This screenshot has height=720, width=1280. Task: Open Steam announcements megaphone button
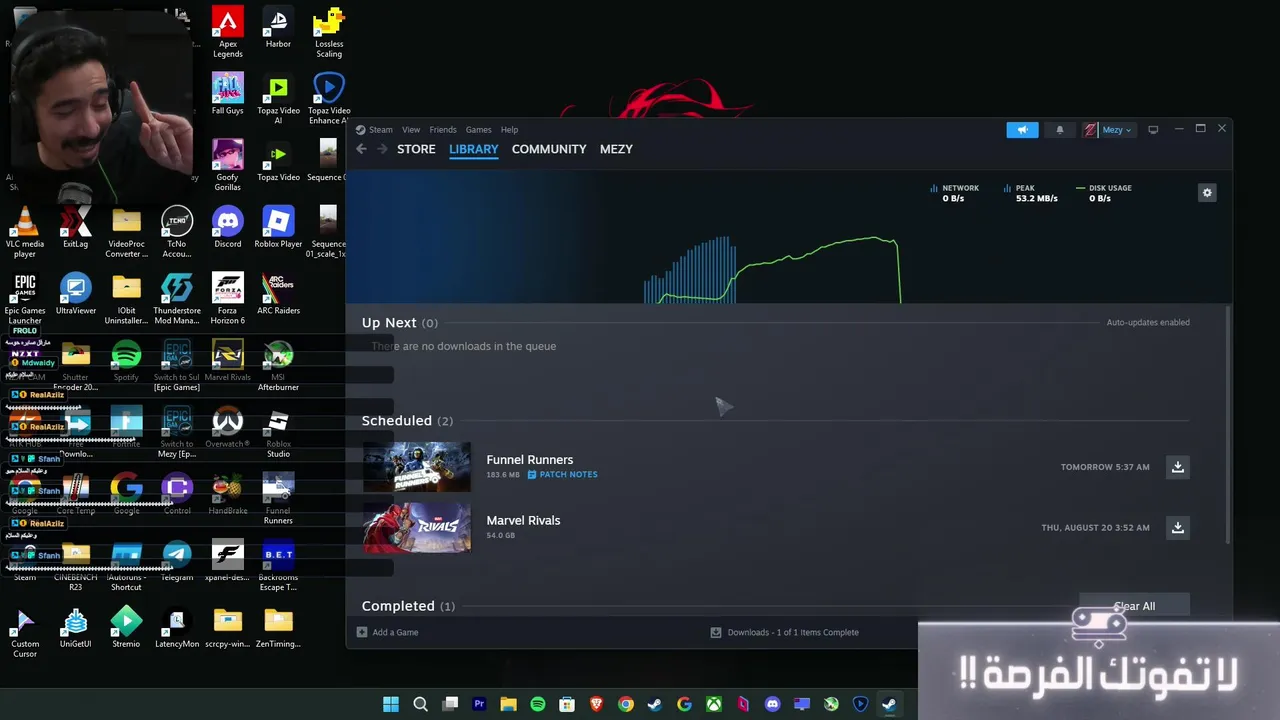1022,130
